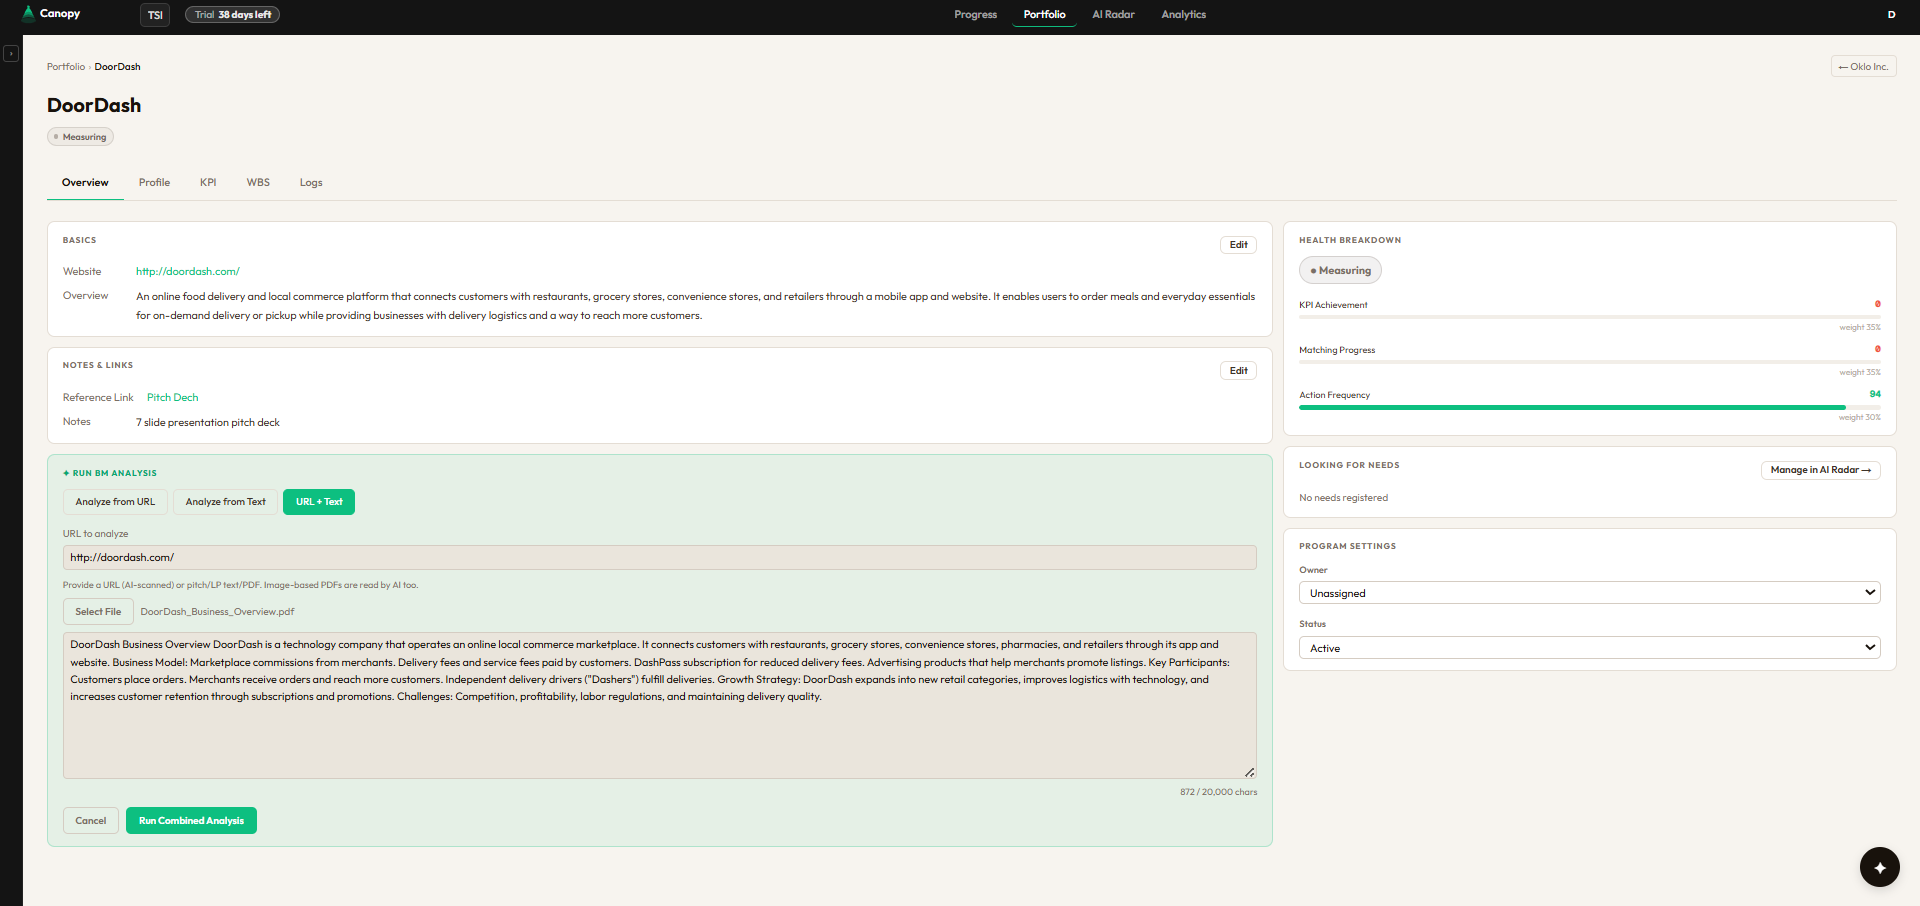Open the Pitch Dech reference link
Viewport: 1920px width, 906px height.
(172, 398)
